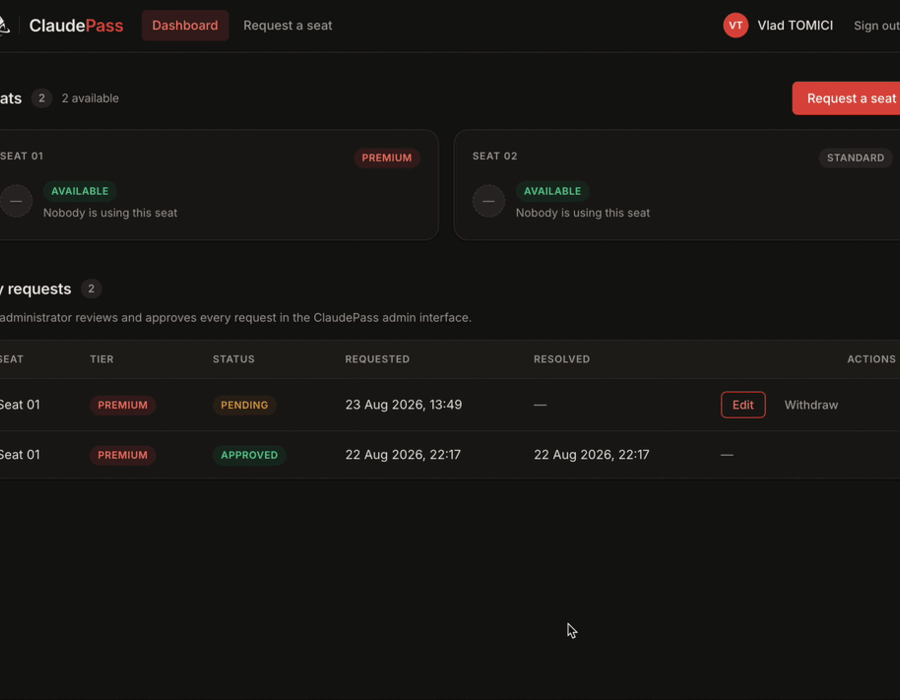Click PREMIUM badge in approved request row
Screen dimensions: 900x700
pos(123,455)
